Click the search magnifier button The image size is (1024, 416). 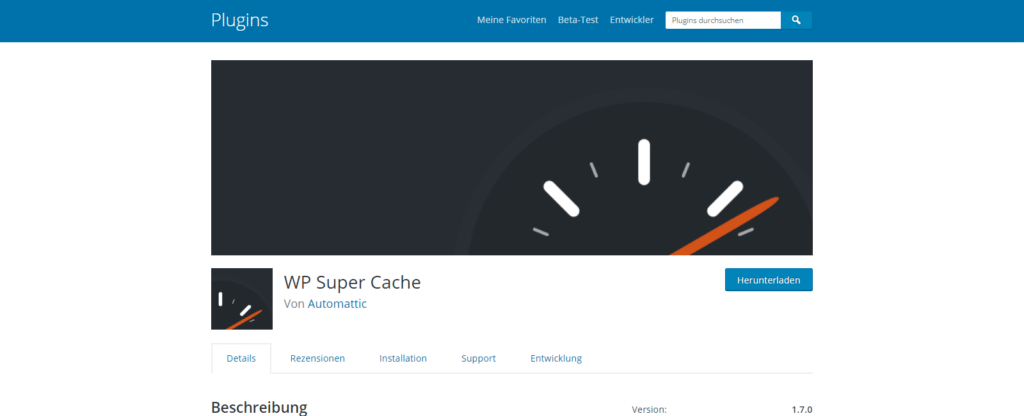point(796,20)
